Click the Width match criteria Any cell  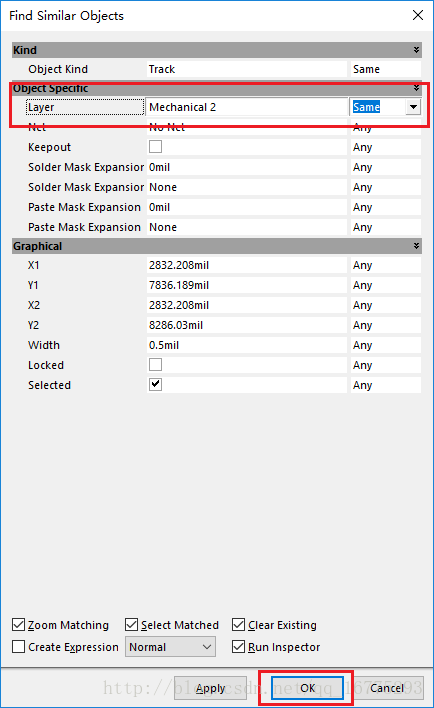(386, 345)
